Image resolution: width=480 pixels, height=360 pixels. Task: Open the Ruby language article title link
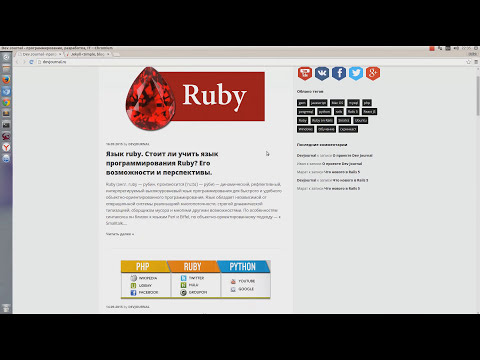coord(162,163)
